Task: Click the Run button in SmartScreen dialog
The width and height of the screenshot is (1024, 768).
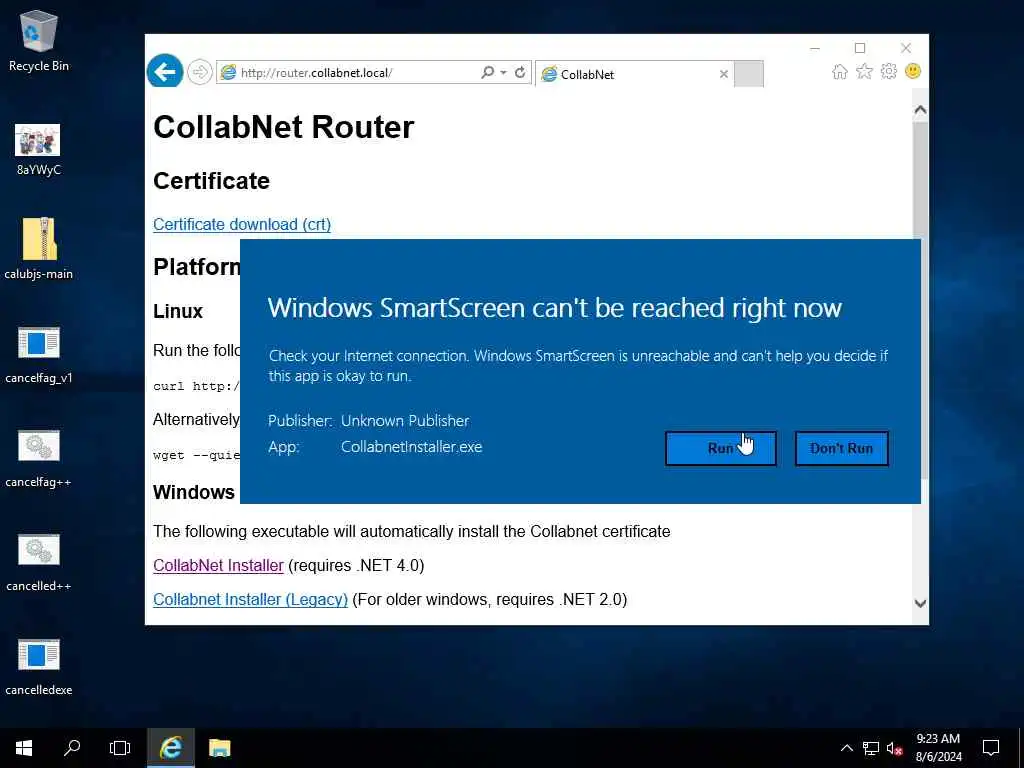Action: click(x=720, y=448)
